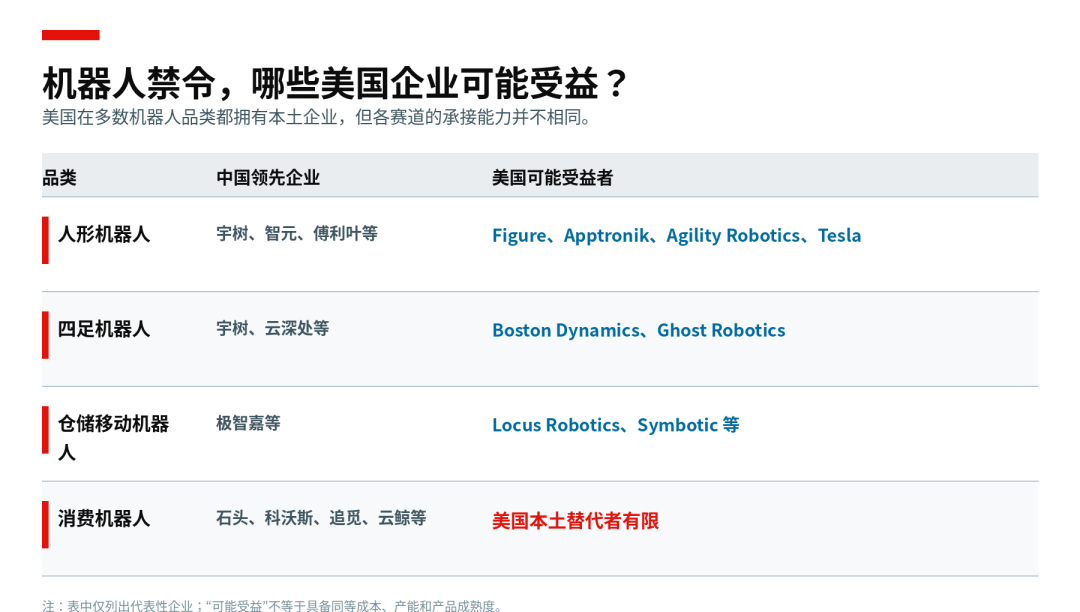Open the Figure company link
The width and height of the screenshot is (1080, 612).
[x=519, y=235]
